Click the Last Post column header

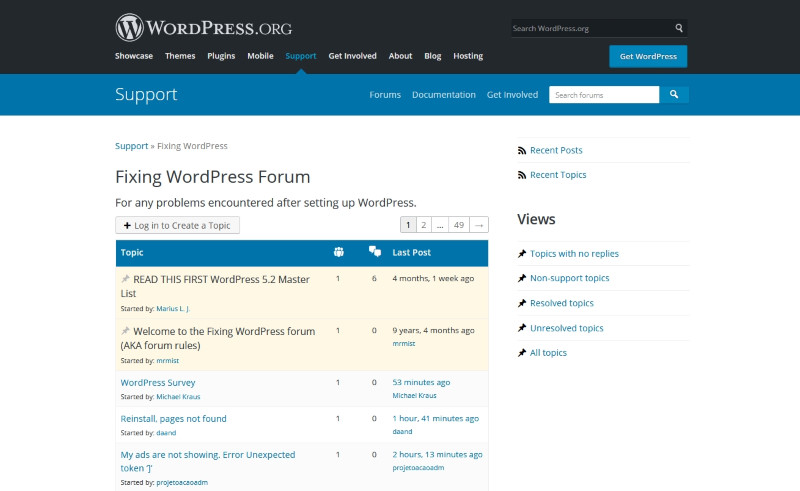[411, 252]
